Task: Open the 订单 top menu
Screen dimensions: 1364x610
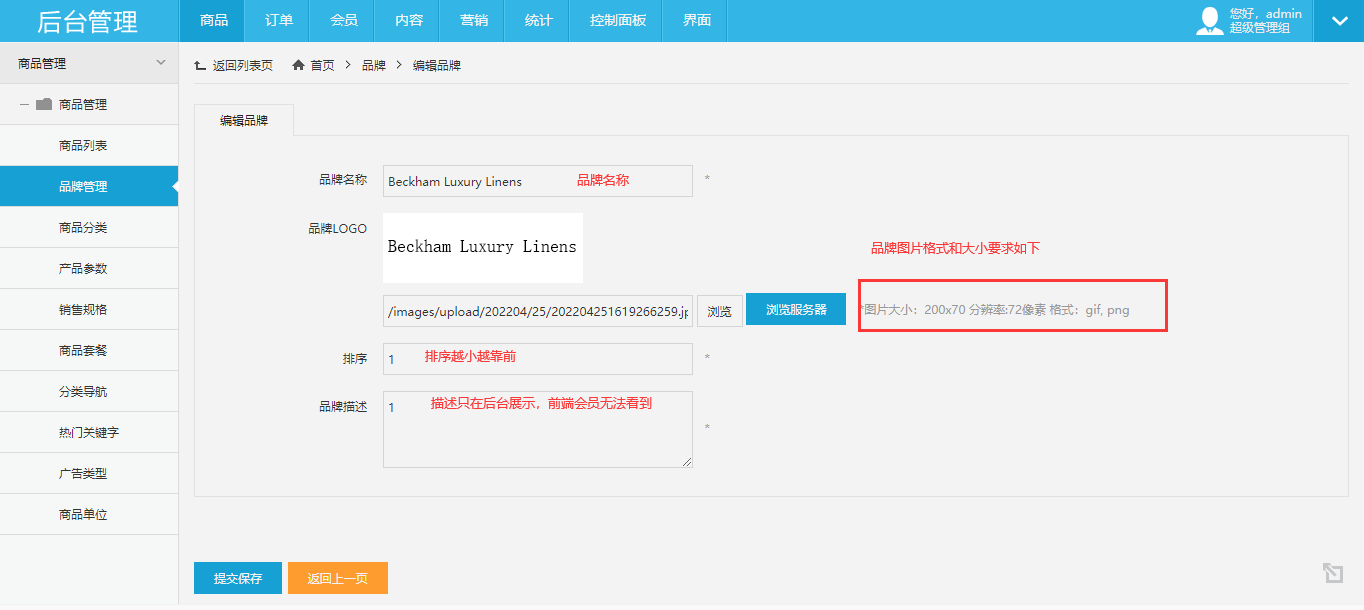Action: [278, 21]
